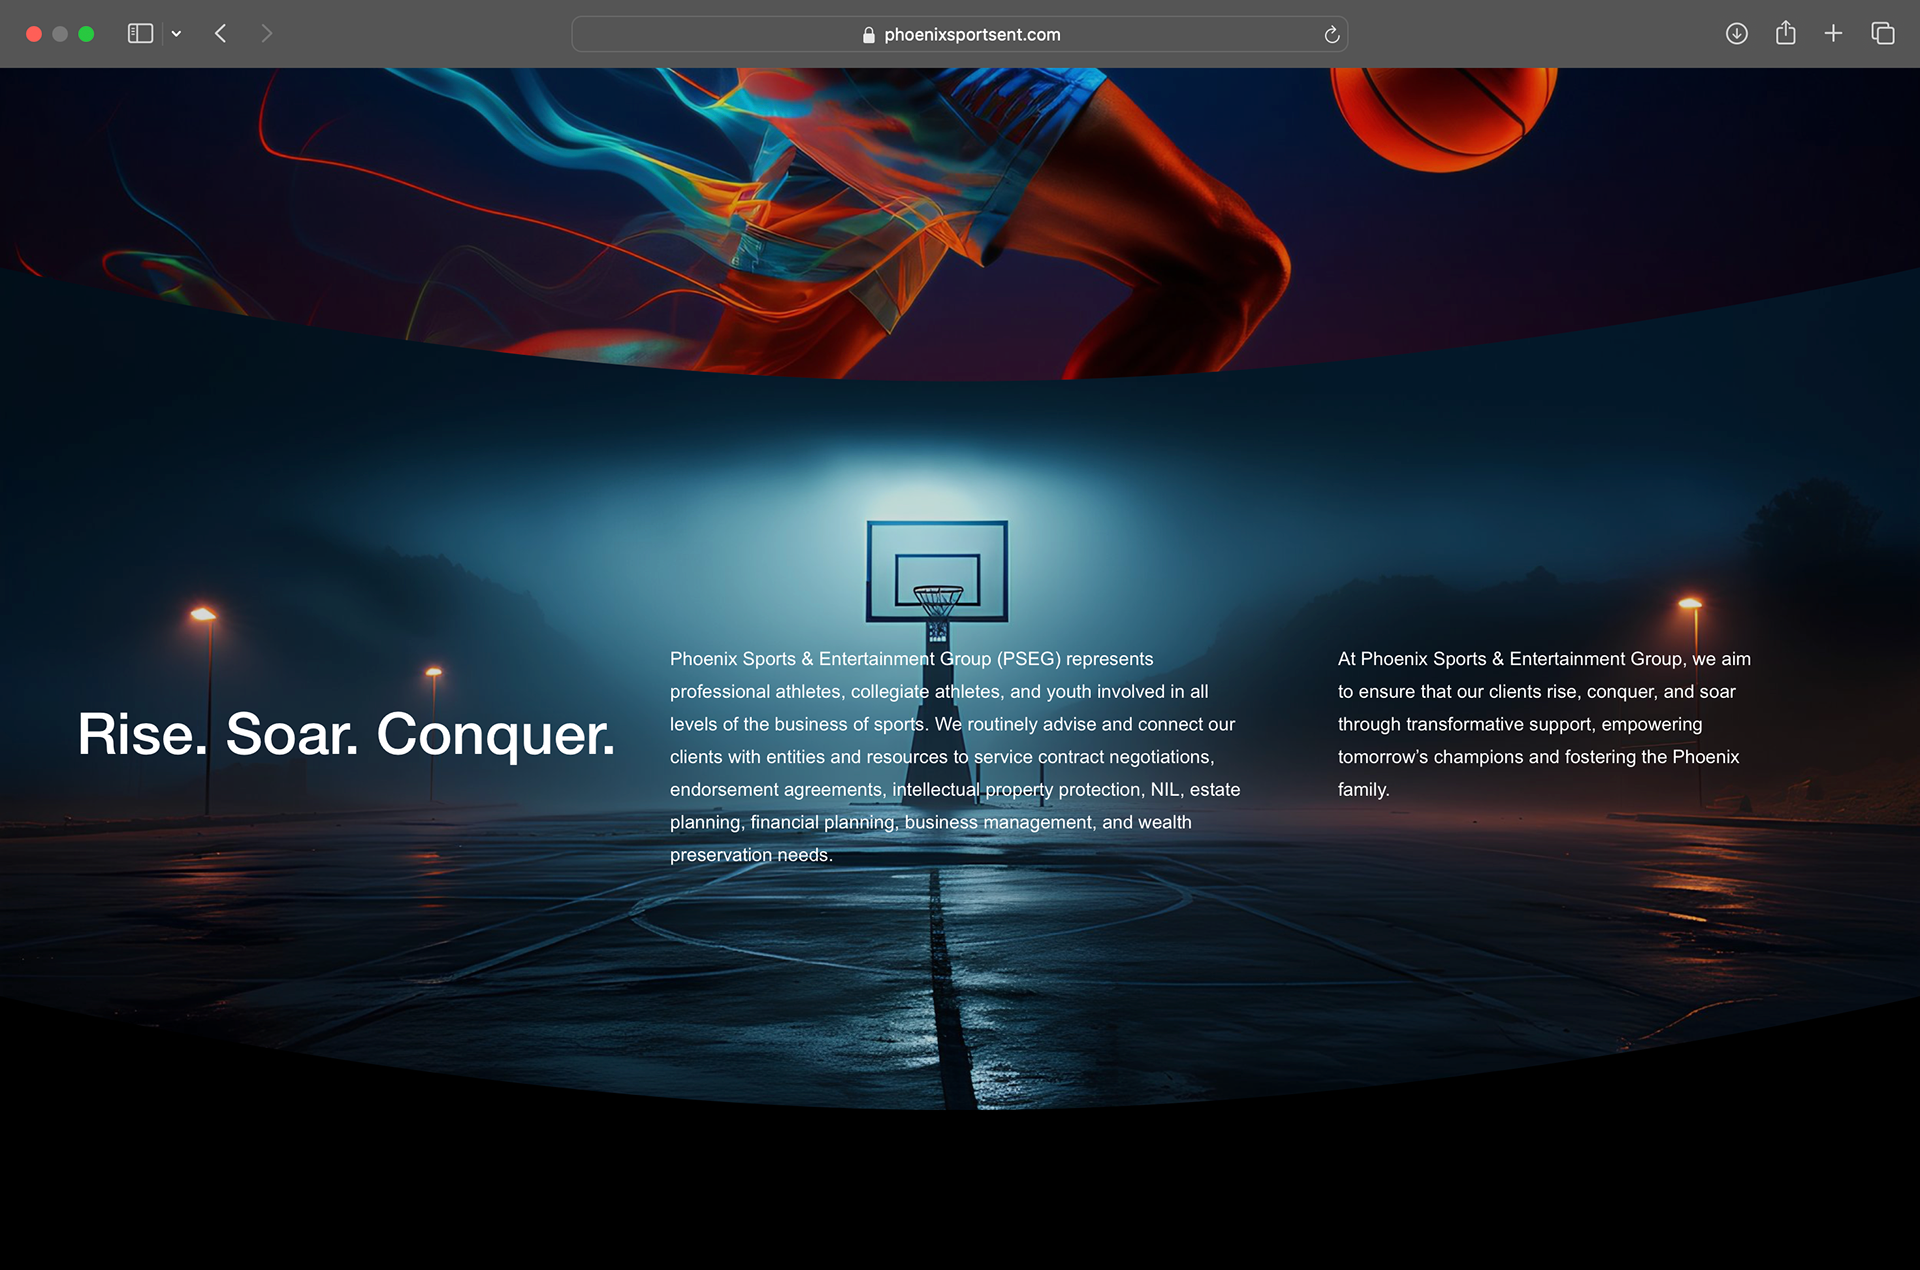Open a new tab with the plus button
Image resolution: width=1920 pixels, height=1270 pixels.
(1833, 34)
